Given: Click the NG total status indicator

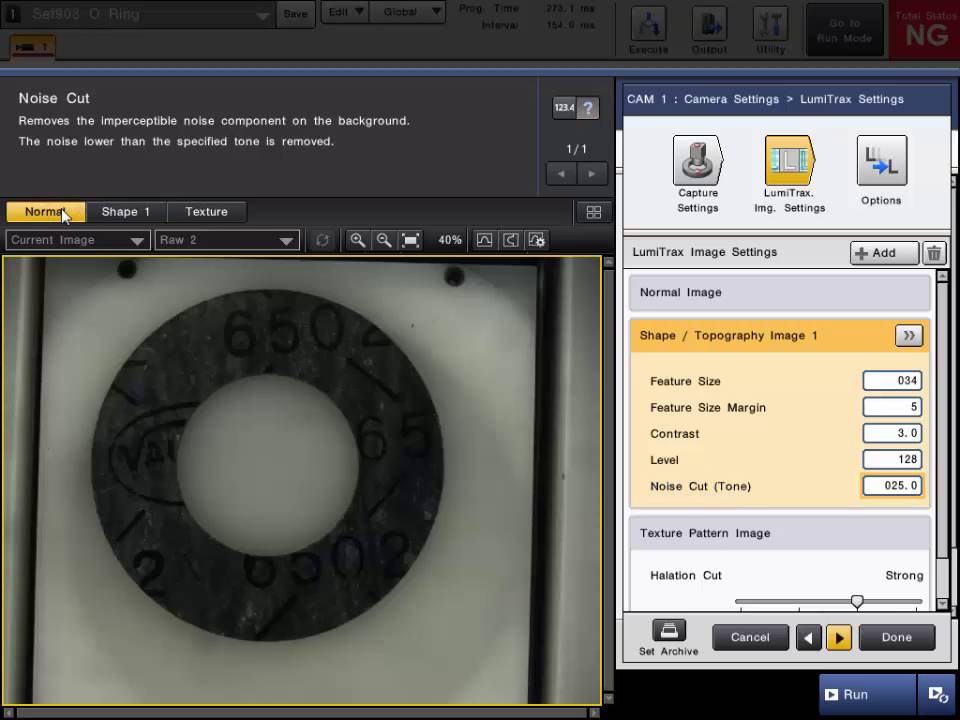Looking at the screenshot, I should click(x=924, y=30).
